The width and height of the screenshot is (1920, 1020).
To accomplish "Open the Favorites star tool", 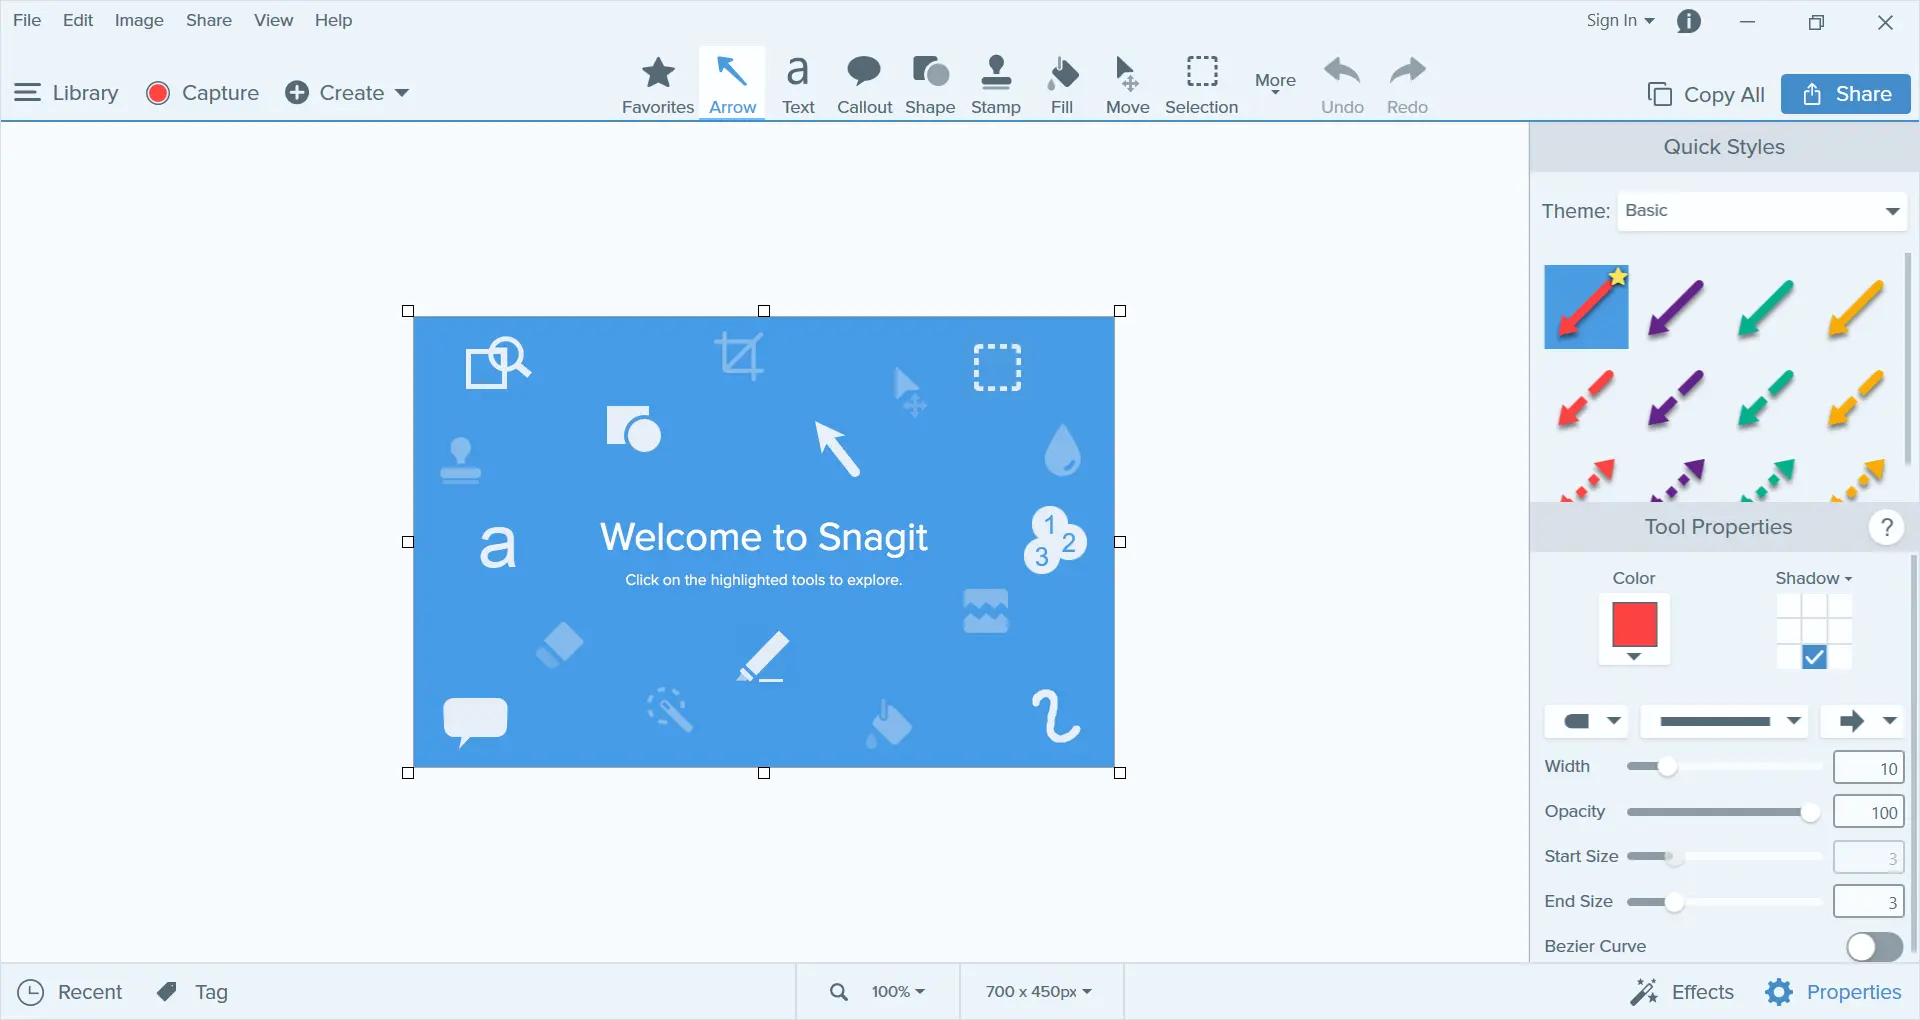I will 657,84.
